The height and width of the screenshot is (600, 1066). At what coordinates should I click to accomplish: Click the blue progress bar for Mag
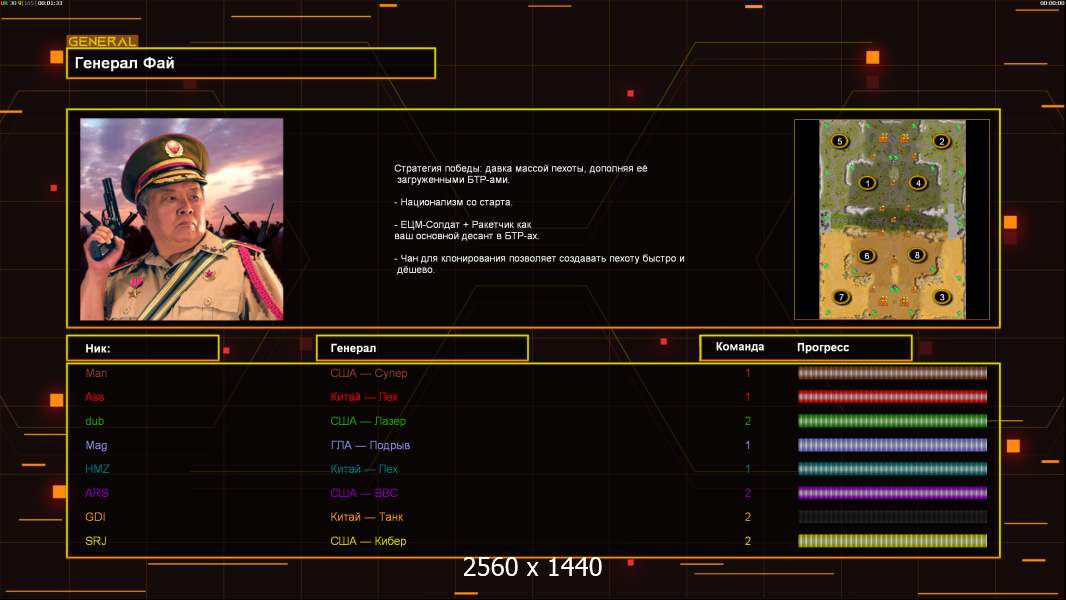892,445
